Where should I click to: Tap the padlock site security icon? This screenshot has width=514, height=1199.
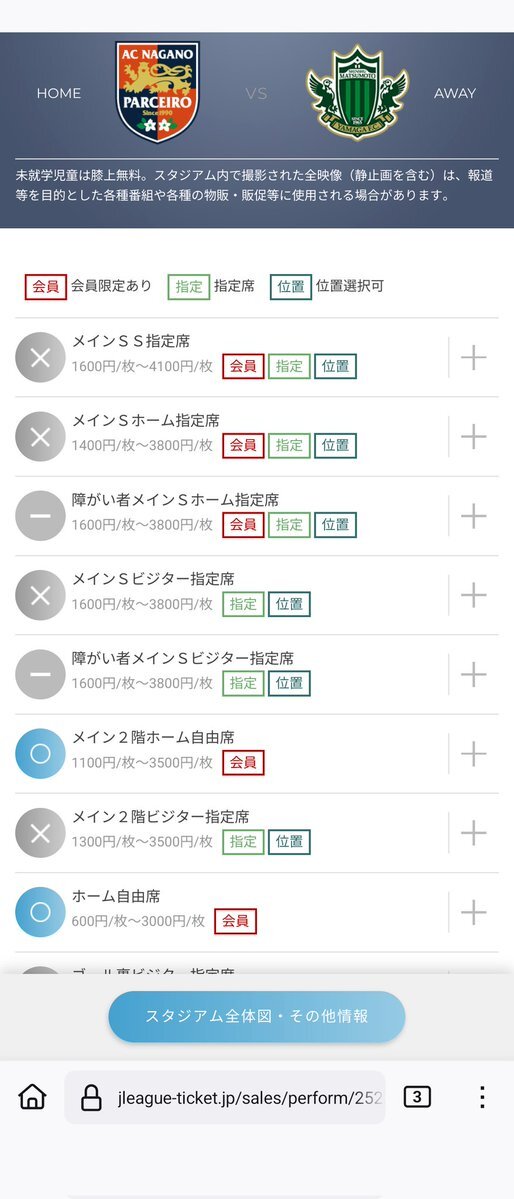point(91,1098)
